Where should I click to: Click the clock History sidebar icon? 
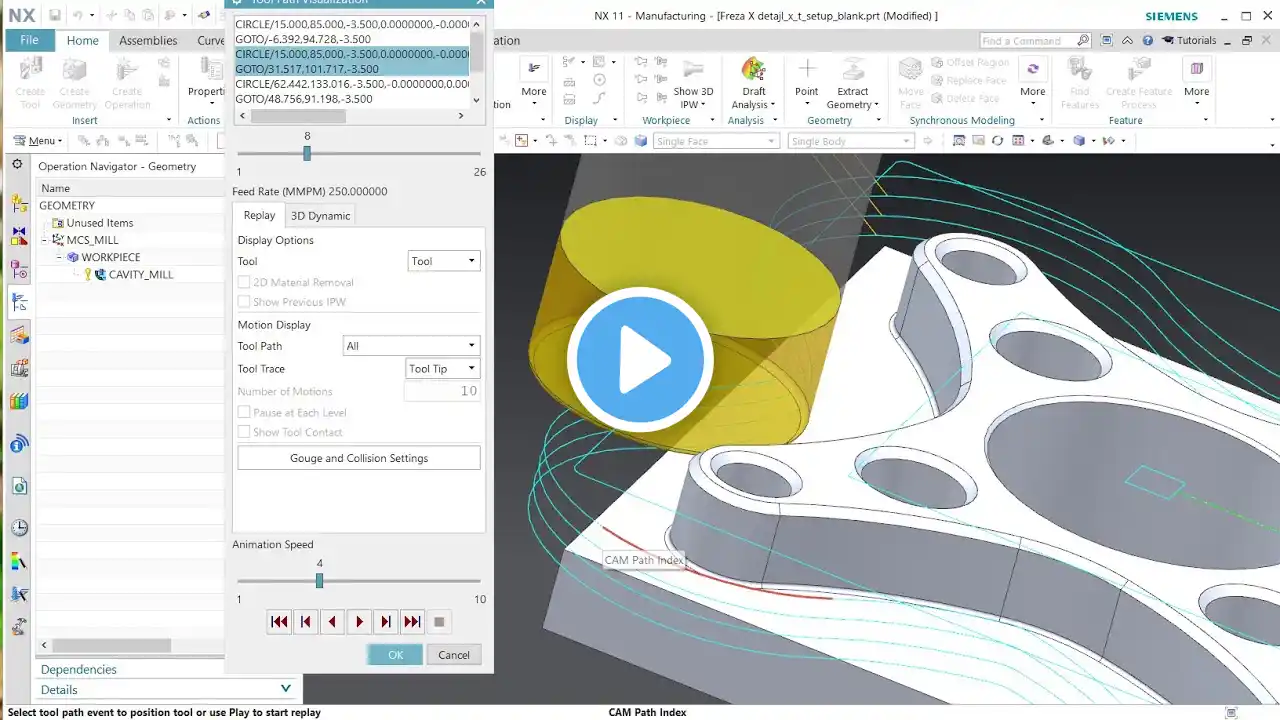(19, 528)
